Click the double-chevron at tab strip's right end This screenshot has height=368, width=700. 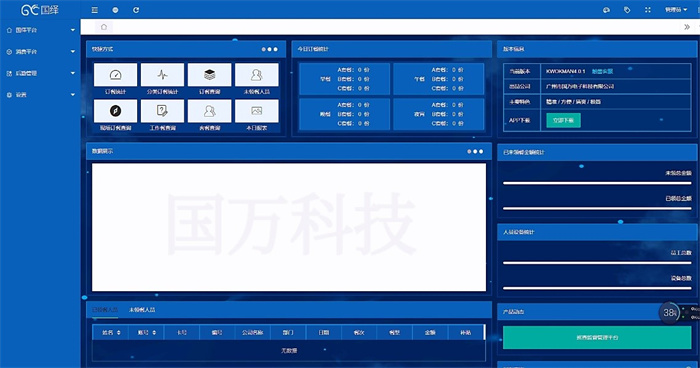point(687,27)
